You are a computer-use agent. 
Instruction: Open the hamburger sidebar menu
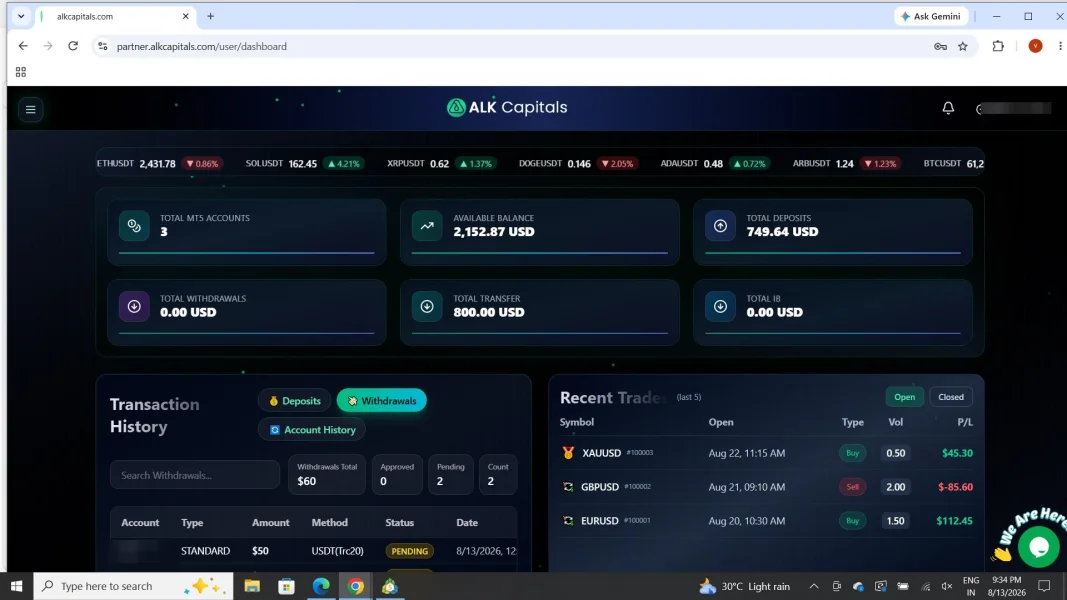(31, 110)
